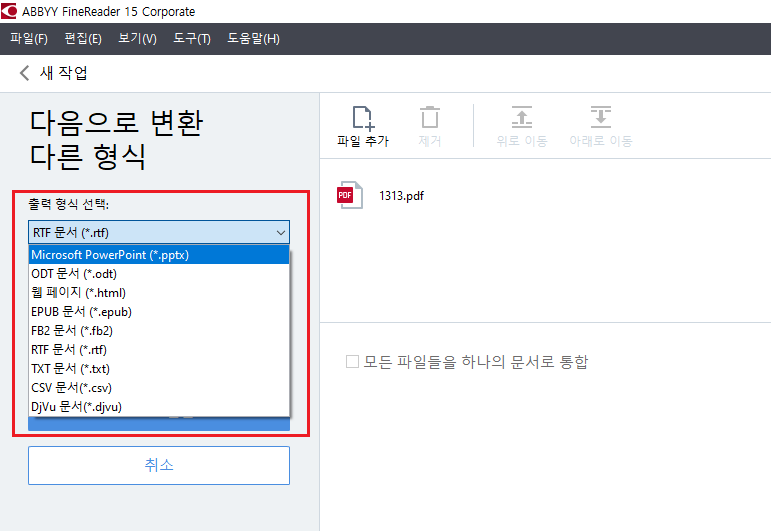Viewport: 771px width, 531px height.
Task: Open the 도구(T) menu
Action: tap(192, 38)
